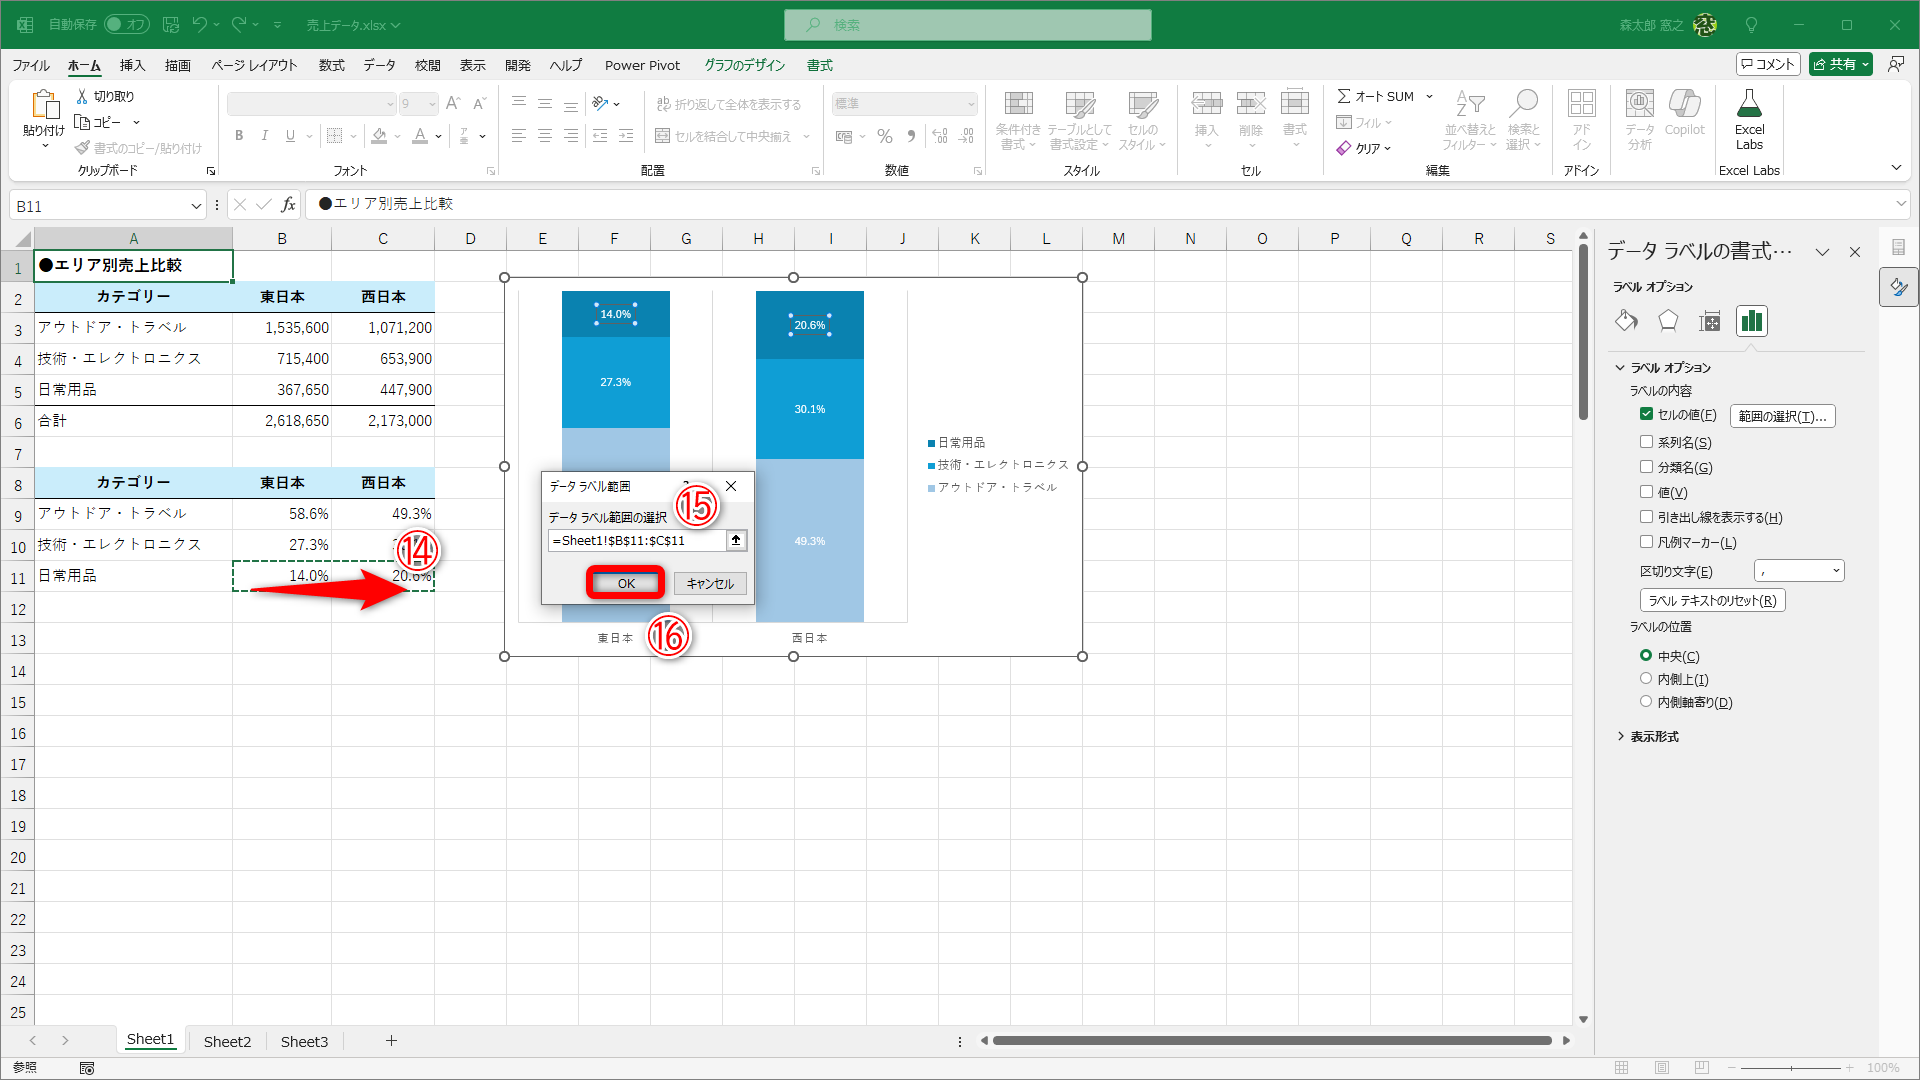Viewport: 1920px width, 1080px height.
Task: Click ラベル テキストのリセット button
Action: 1712,600
